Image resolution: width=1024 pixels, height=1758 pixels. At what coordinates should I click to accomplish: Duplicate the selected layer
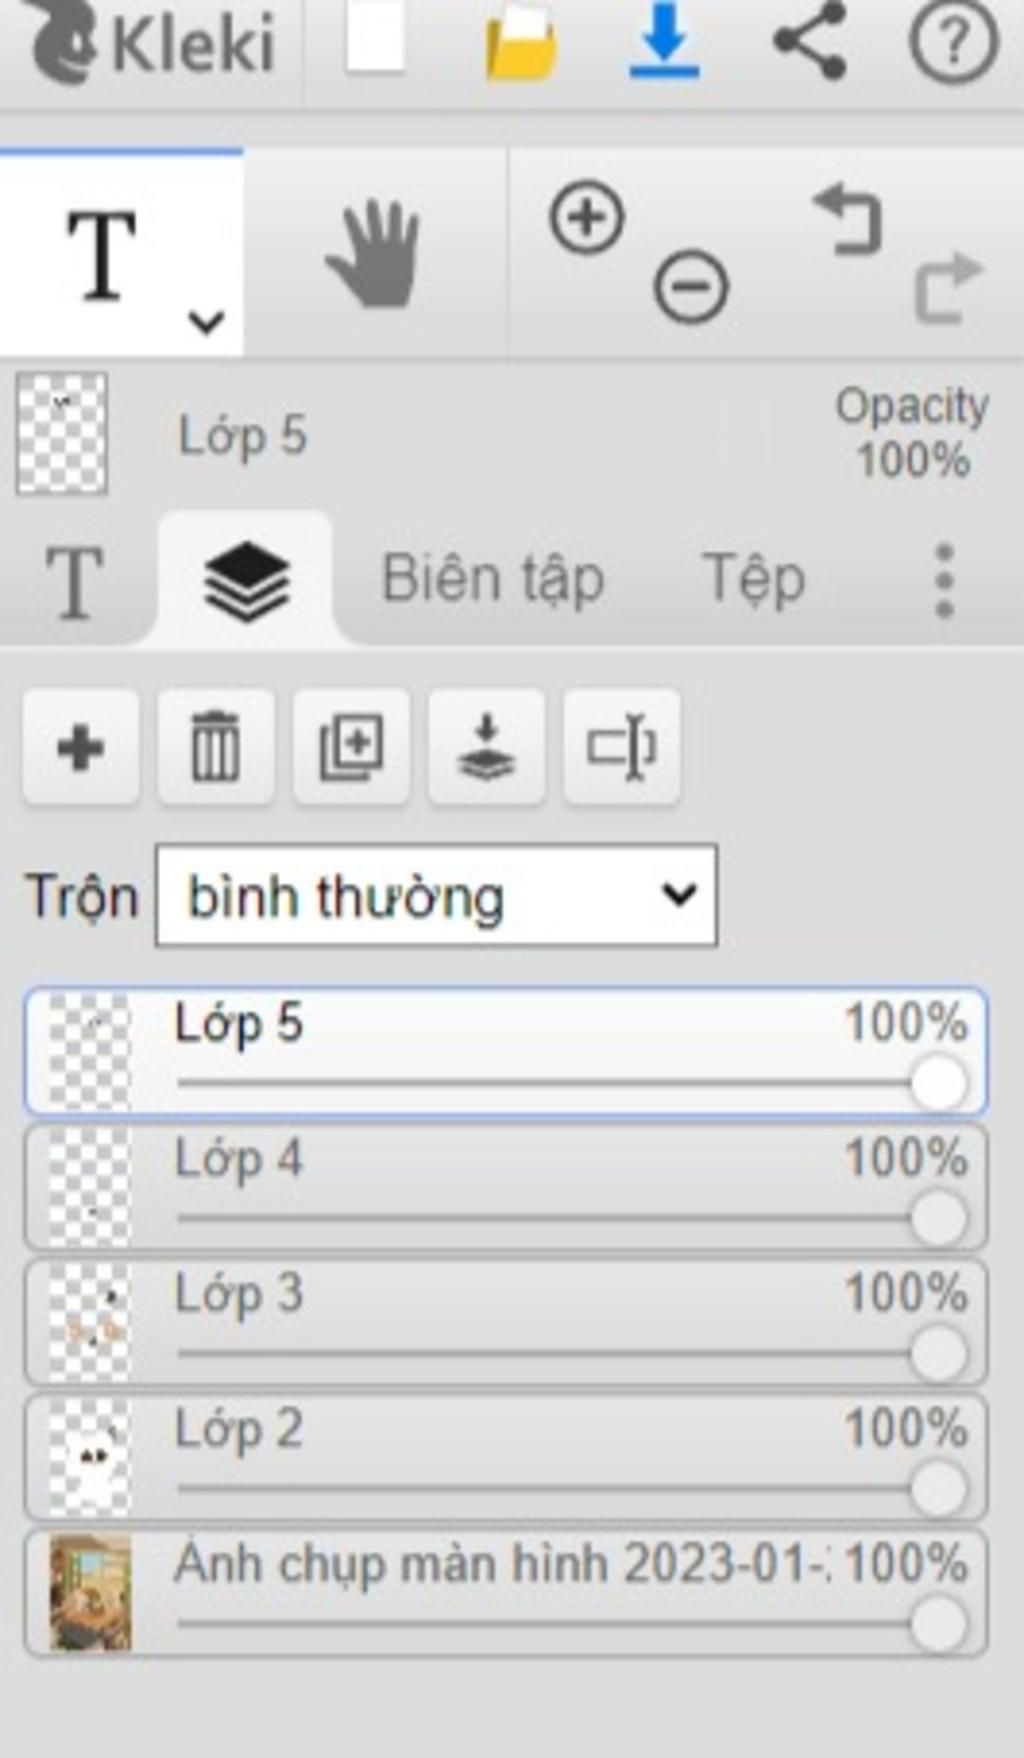351,747
